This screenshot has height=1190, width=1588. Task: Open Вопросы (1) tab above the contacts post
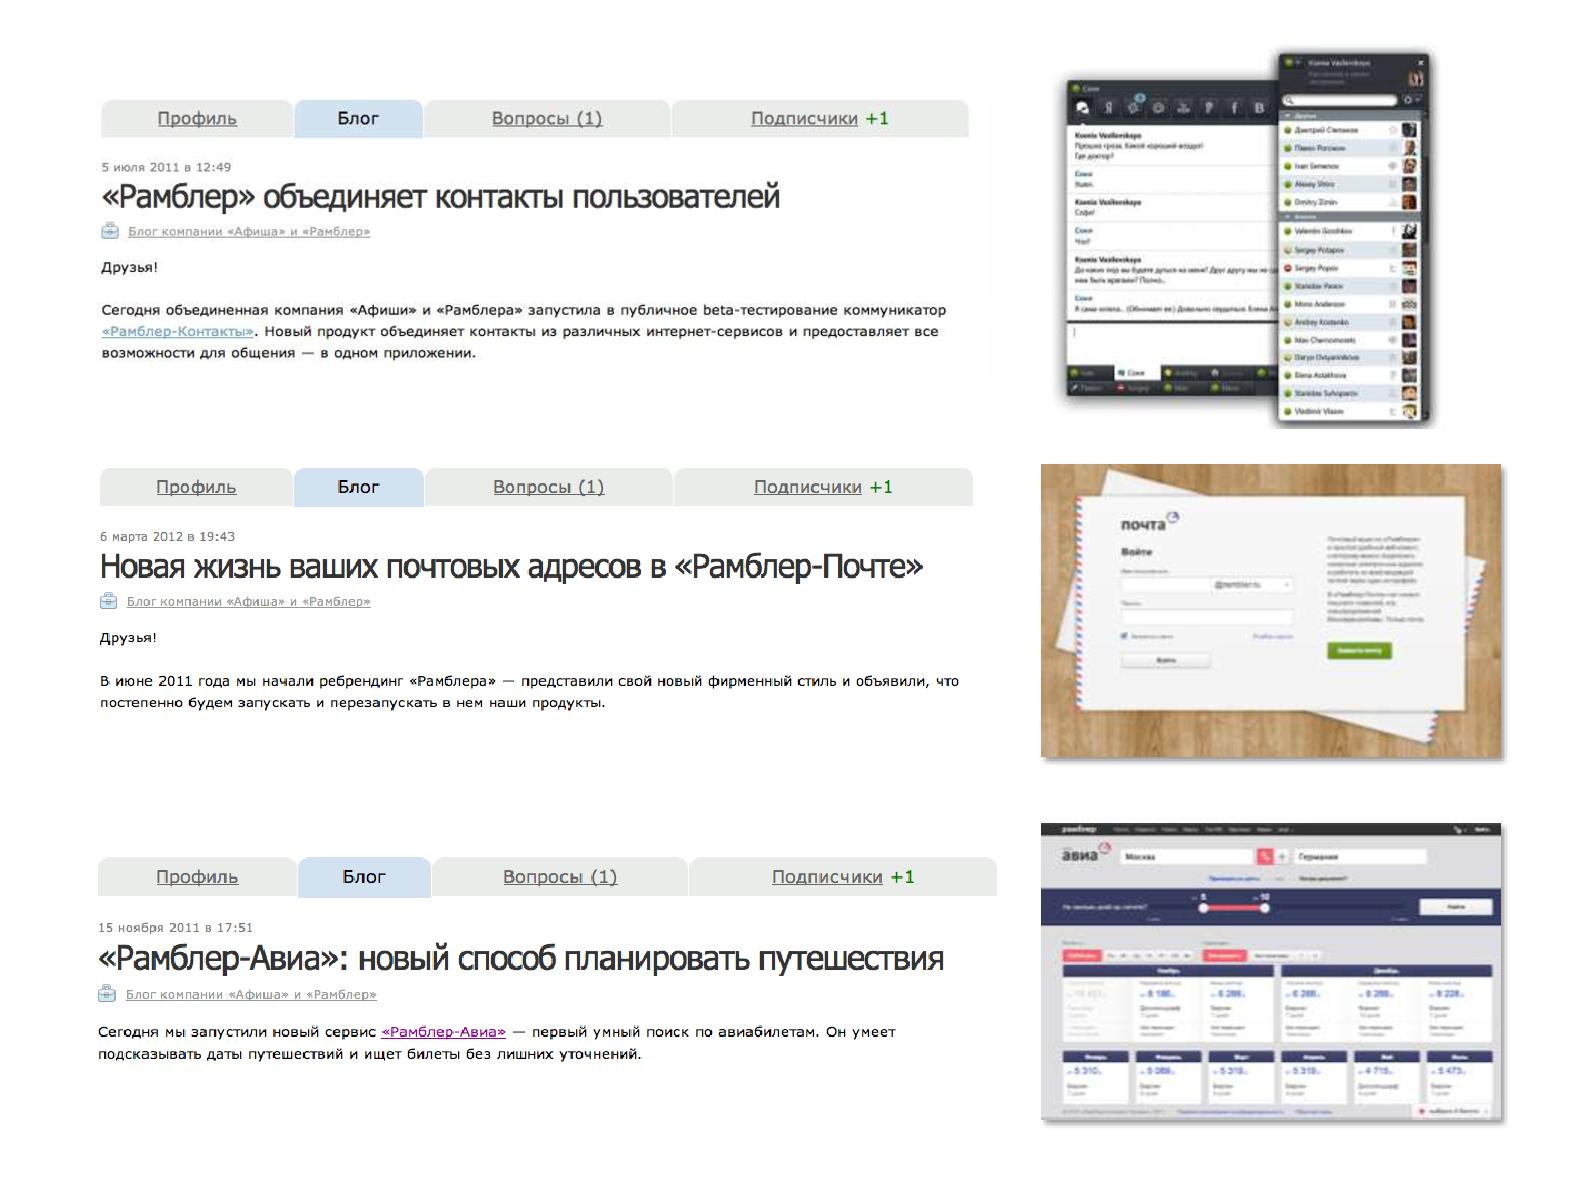(x=547, y=118)
